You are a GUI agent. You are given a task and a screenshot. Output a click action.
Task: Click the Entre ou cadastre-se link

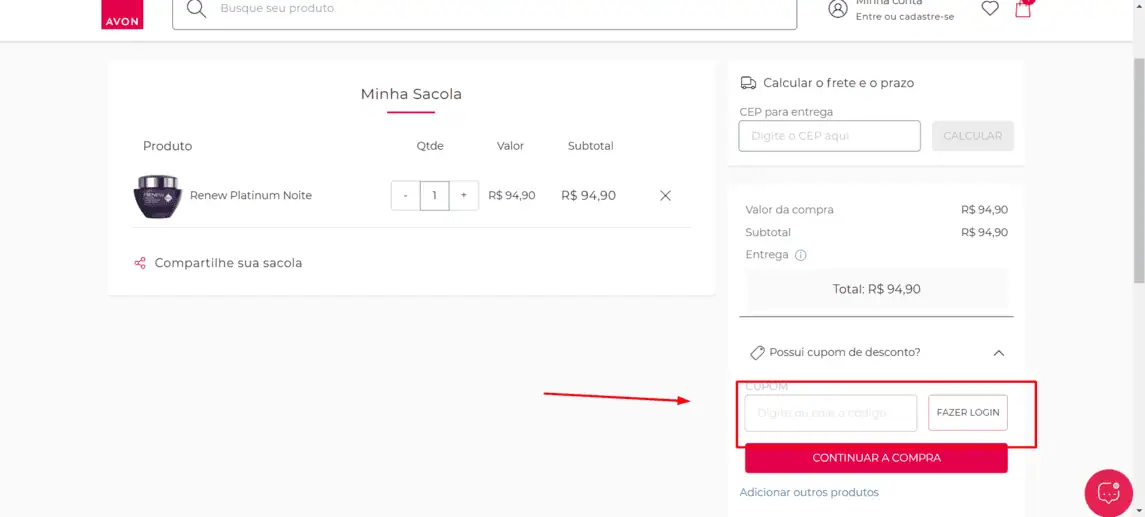tap(905, 17)
